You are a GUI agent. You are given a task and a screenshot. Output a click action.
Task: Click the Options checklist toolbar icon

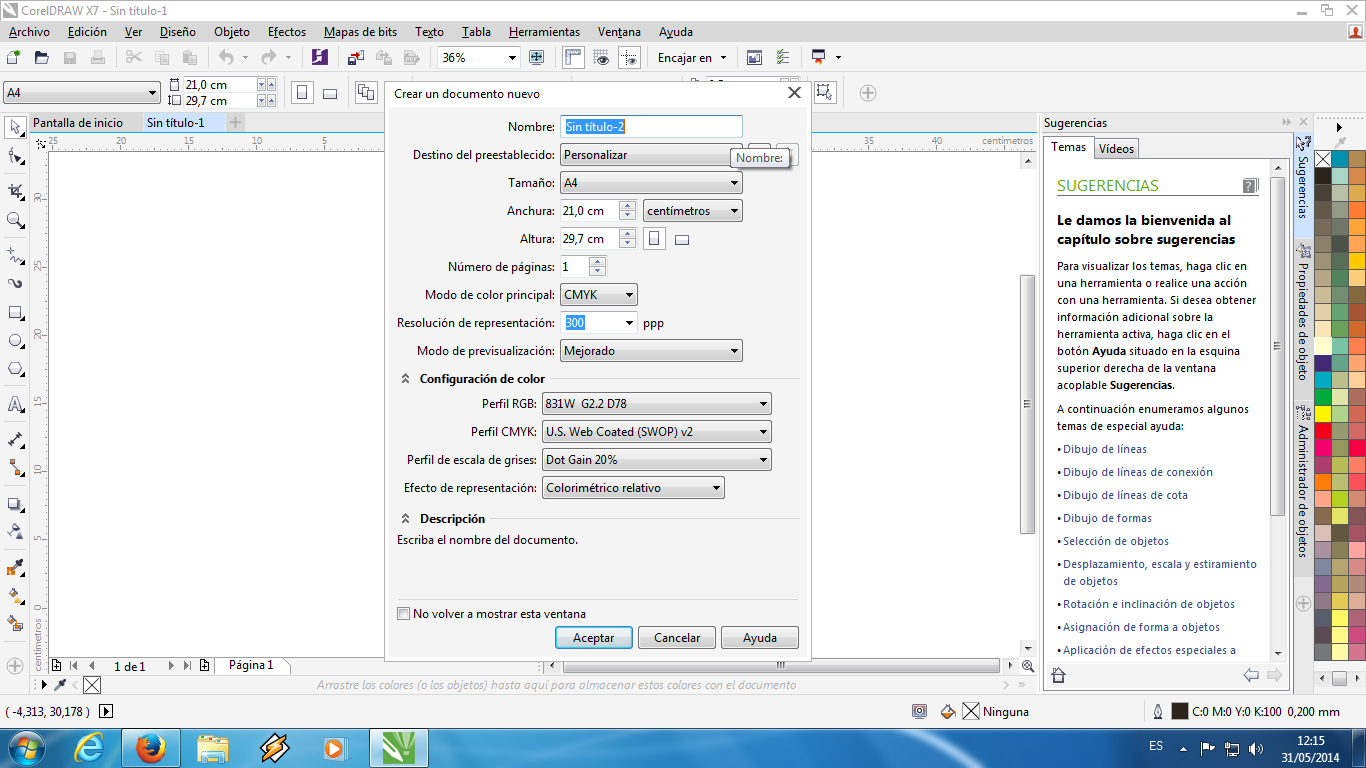(783, 58)
